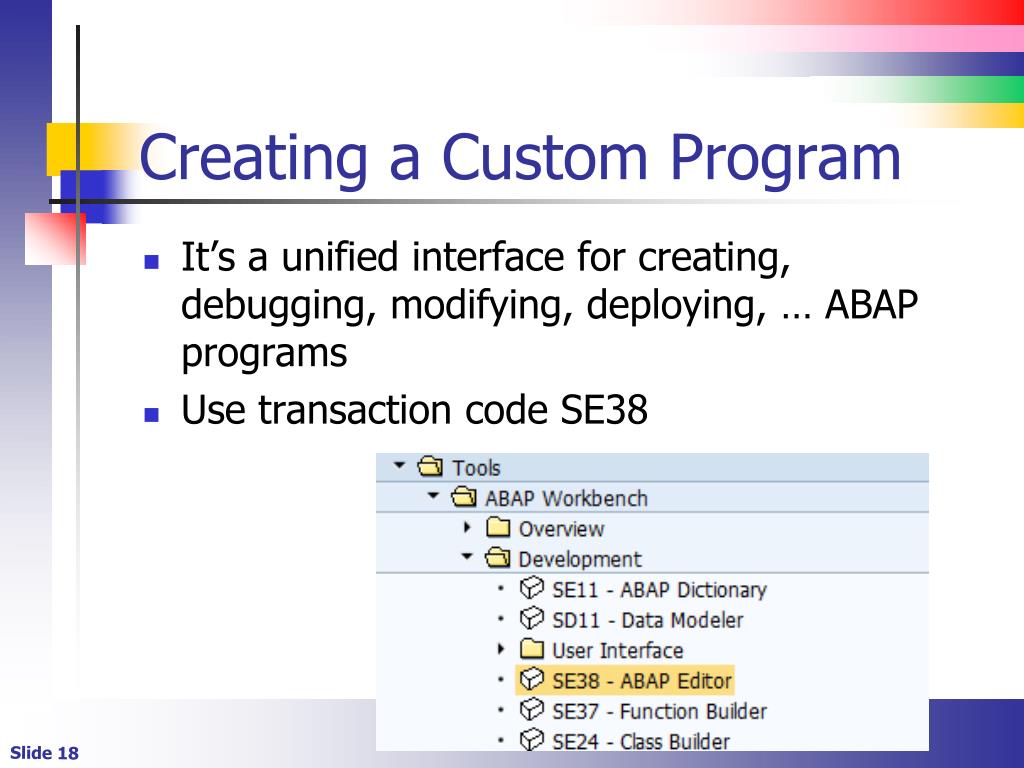Open SD11 - Data Modeler
This screenshot has width=1024, height=768.
coord(648,620)
